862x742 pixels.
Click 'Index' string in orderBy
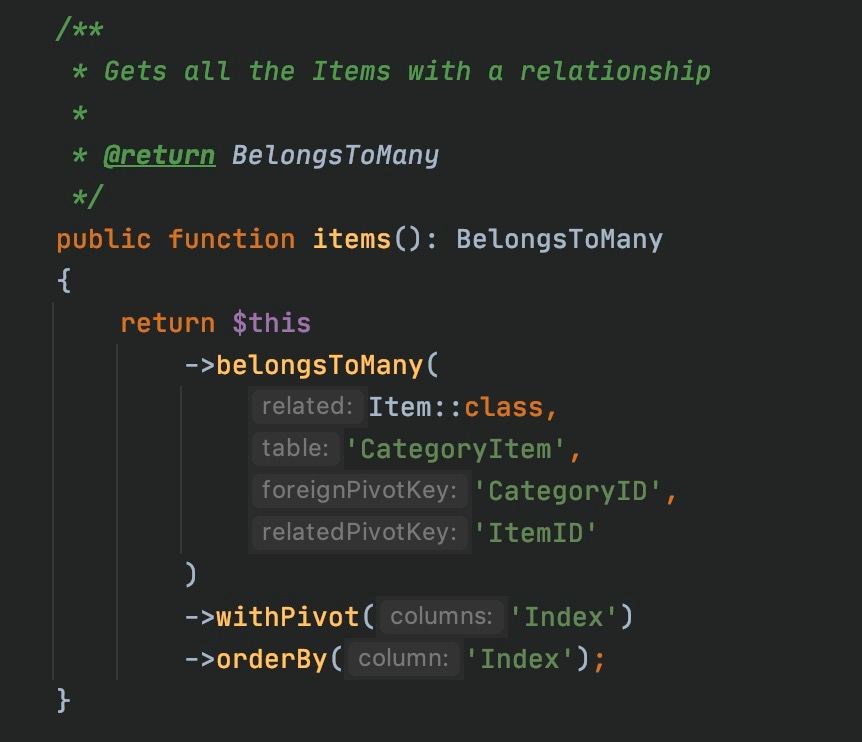click(520, 658)
